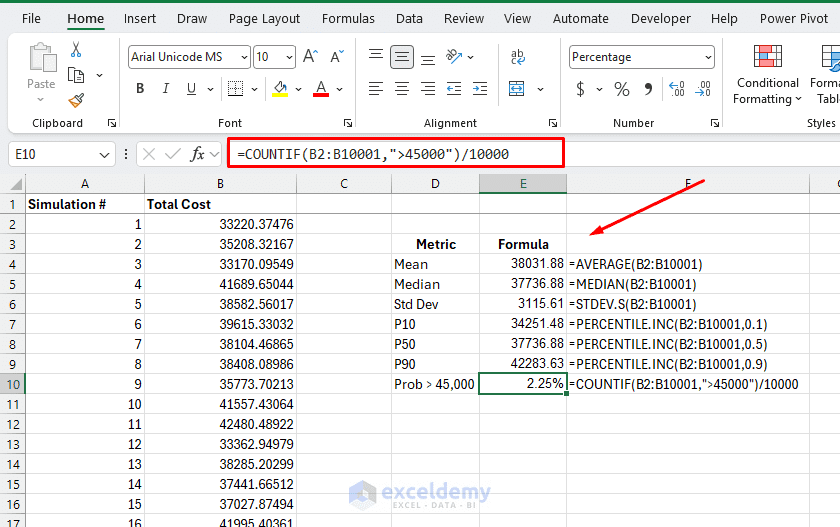840x527 pixels.
Task: Click the Paste clipboard icon
Action: click(42, 57)
